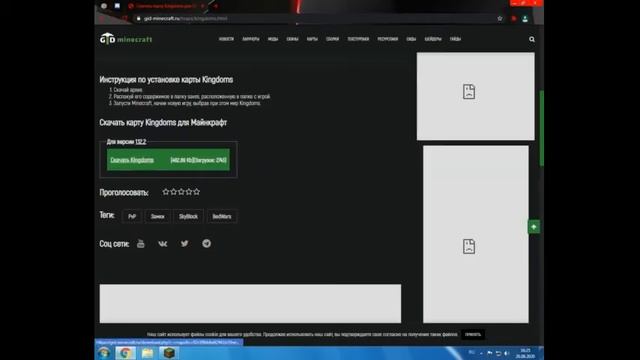Open the VK social icon

click(x=162, y=244)
